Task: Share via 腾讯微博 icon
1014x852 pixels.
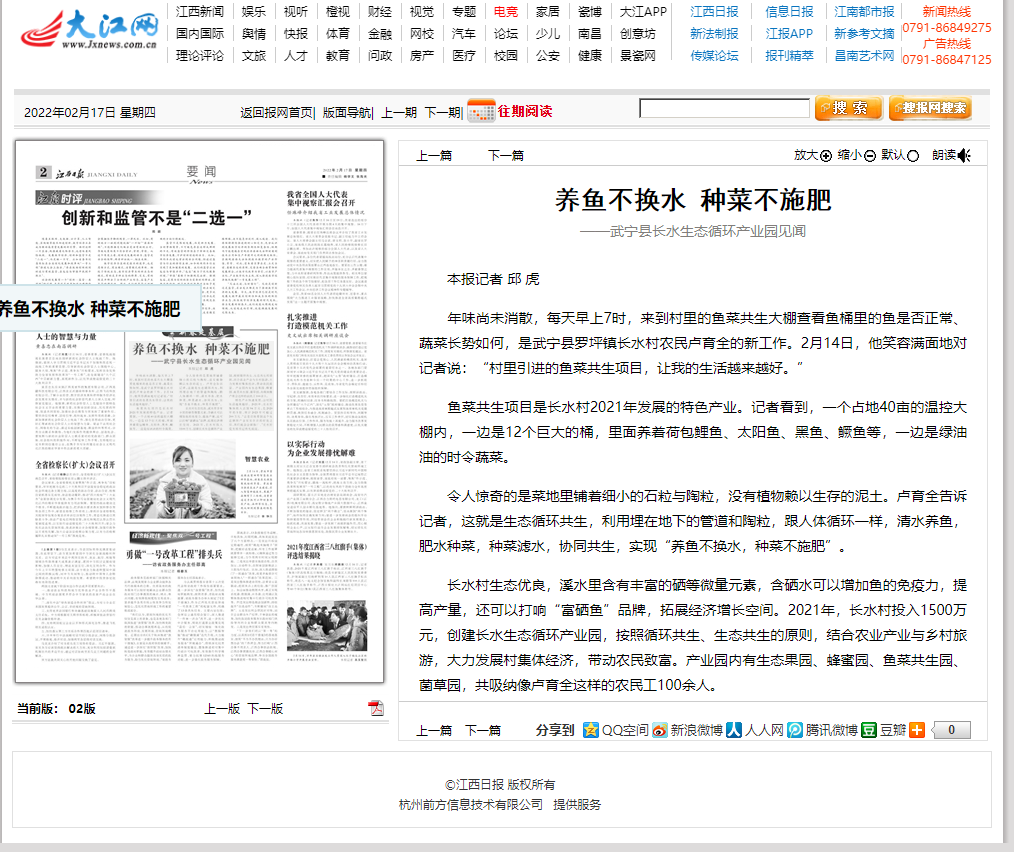Action: [795, 730]
